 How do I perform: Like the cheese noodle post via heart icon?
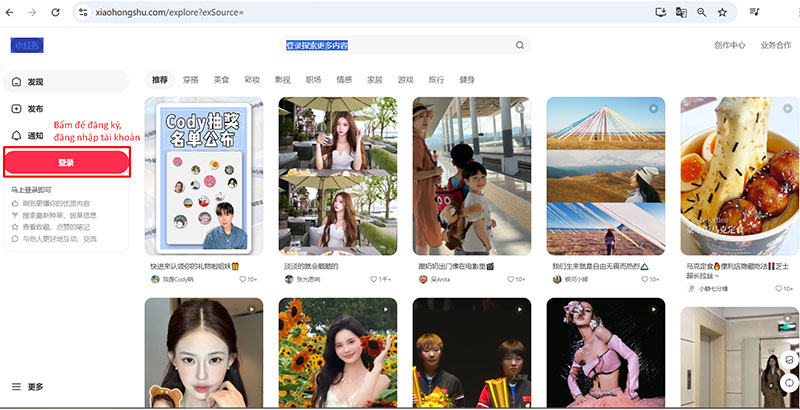tap(779, 289)
